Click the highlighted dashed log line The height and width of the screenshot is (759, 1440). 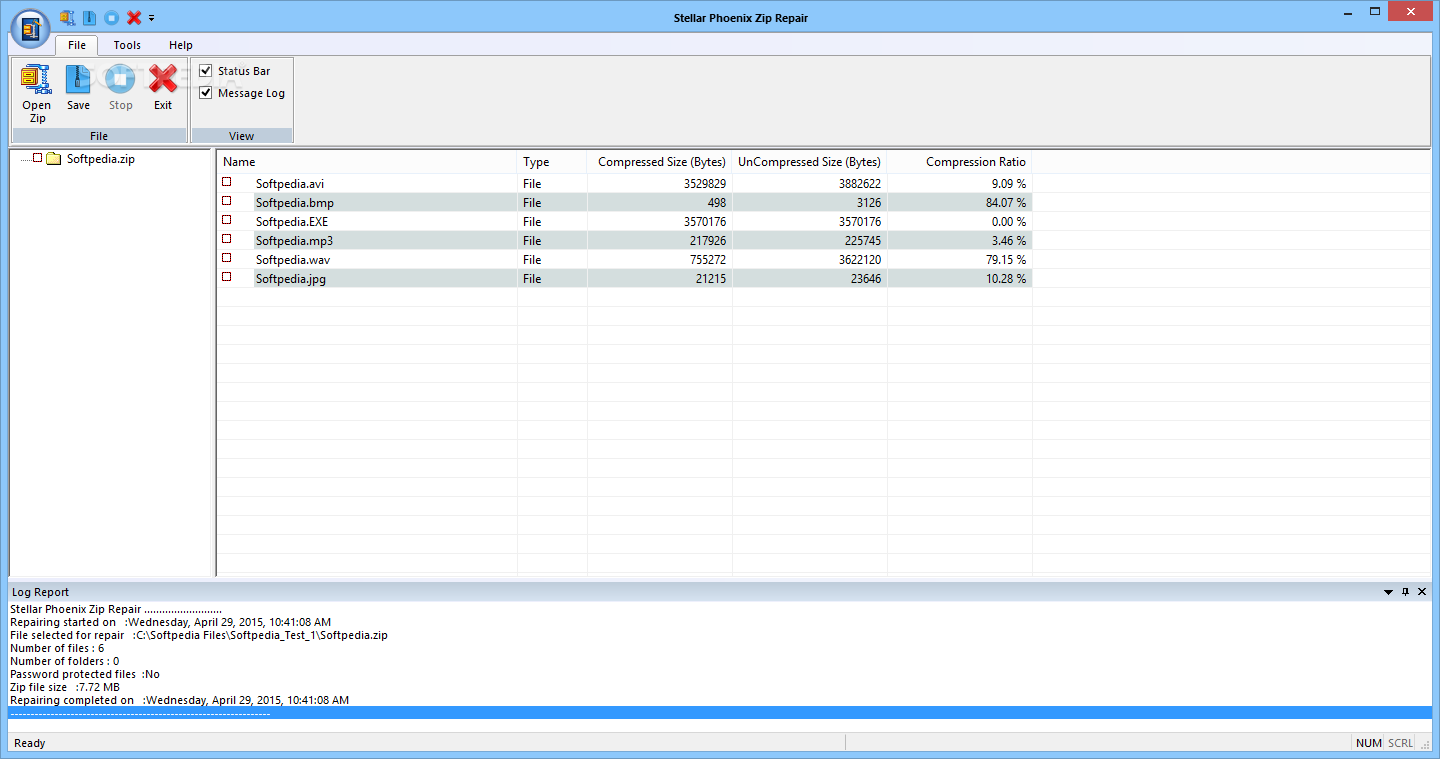coord(720,713)
